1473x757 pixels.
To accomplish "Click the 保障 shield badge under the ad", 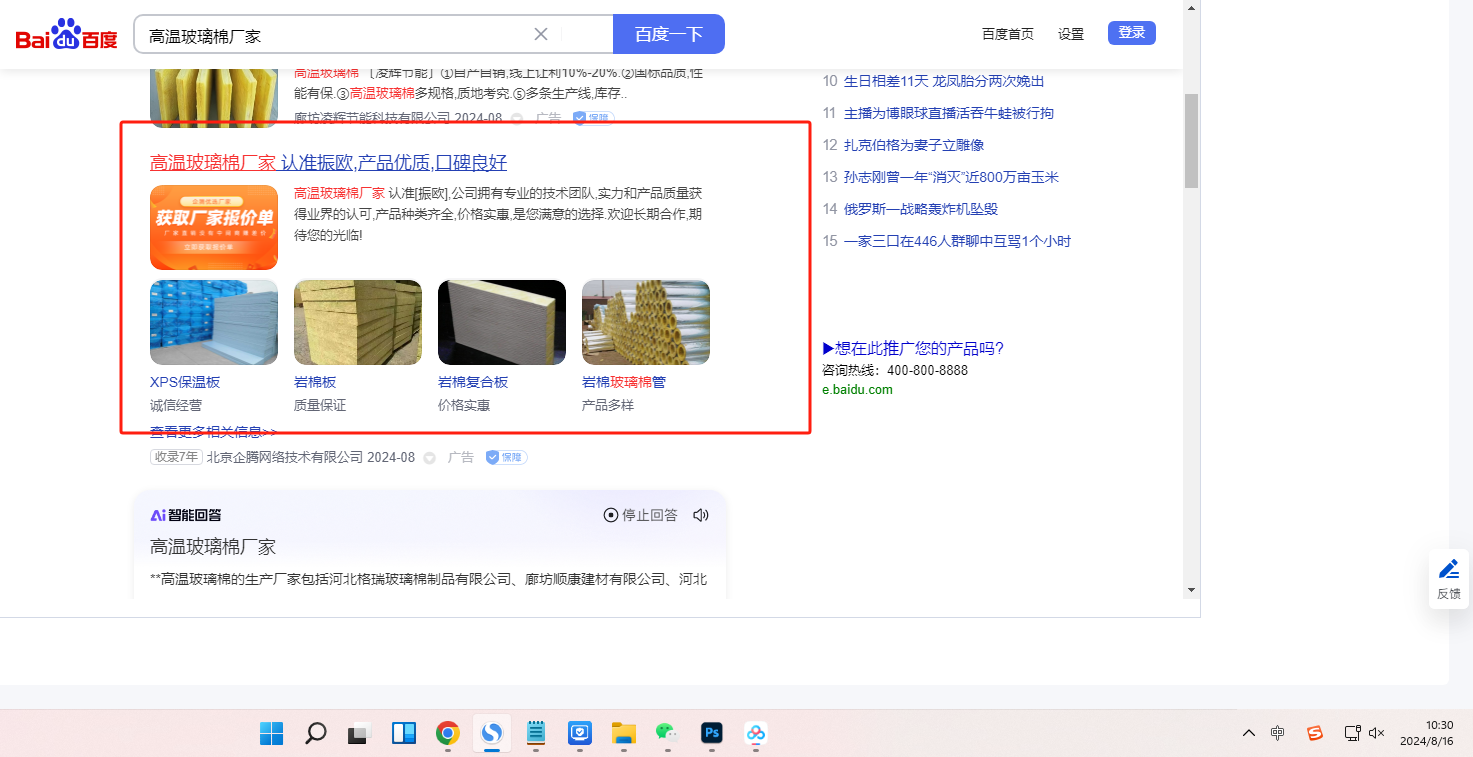I will click(506, 457).
